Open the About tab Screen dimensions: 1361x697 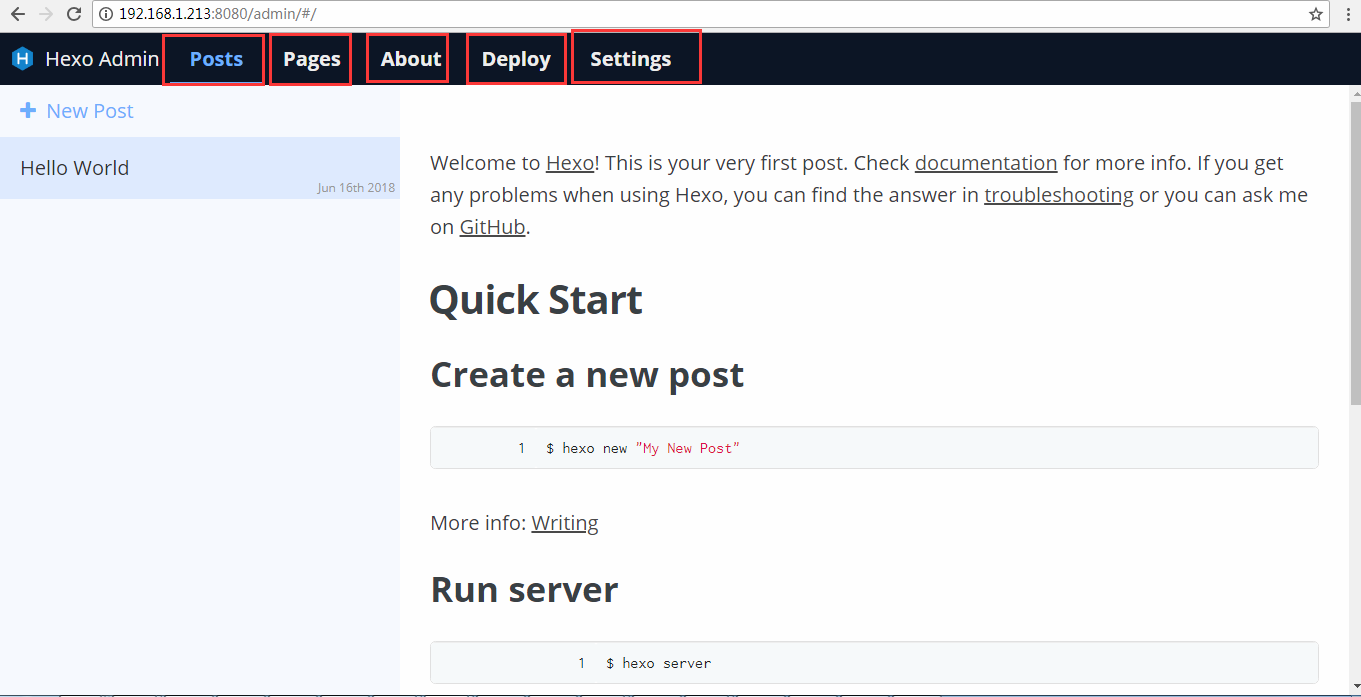tap(410, 59)
